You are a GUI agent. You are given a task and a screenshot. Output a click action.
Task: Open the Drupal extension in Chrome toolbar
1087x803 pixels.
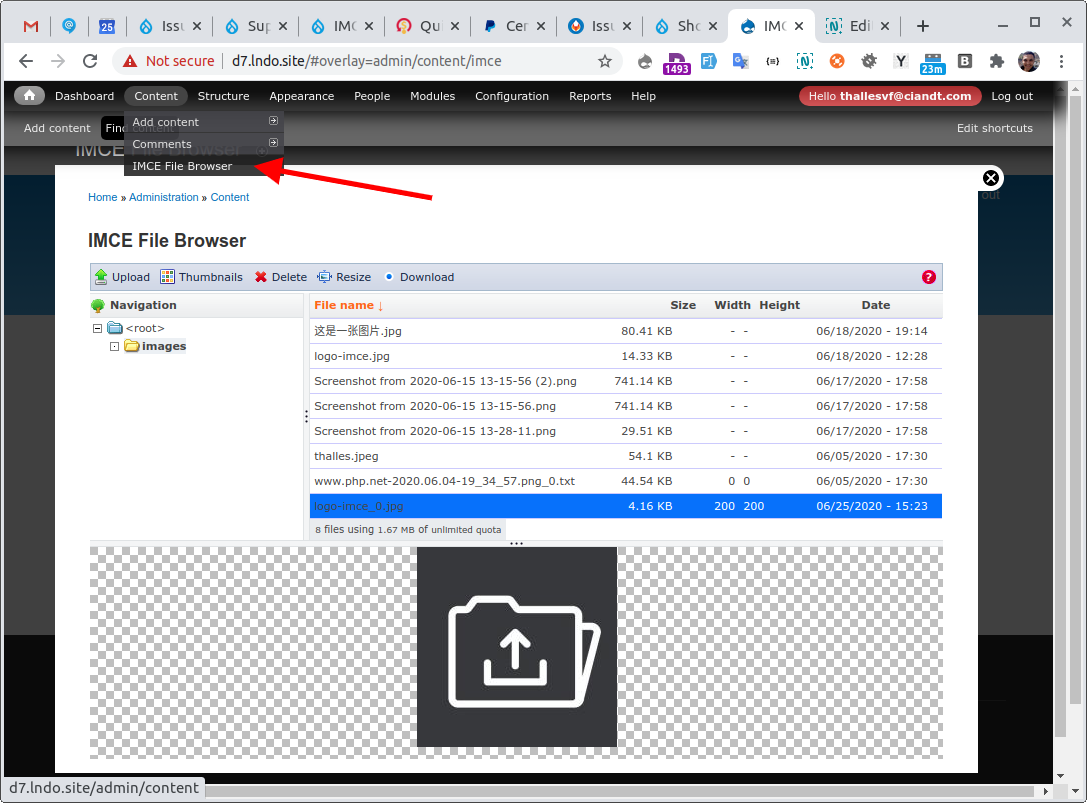click(x=644, y=61)
